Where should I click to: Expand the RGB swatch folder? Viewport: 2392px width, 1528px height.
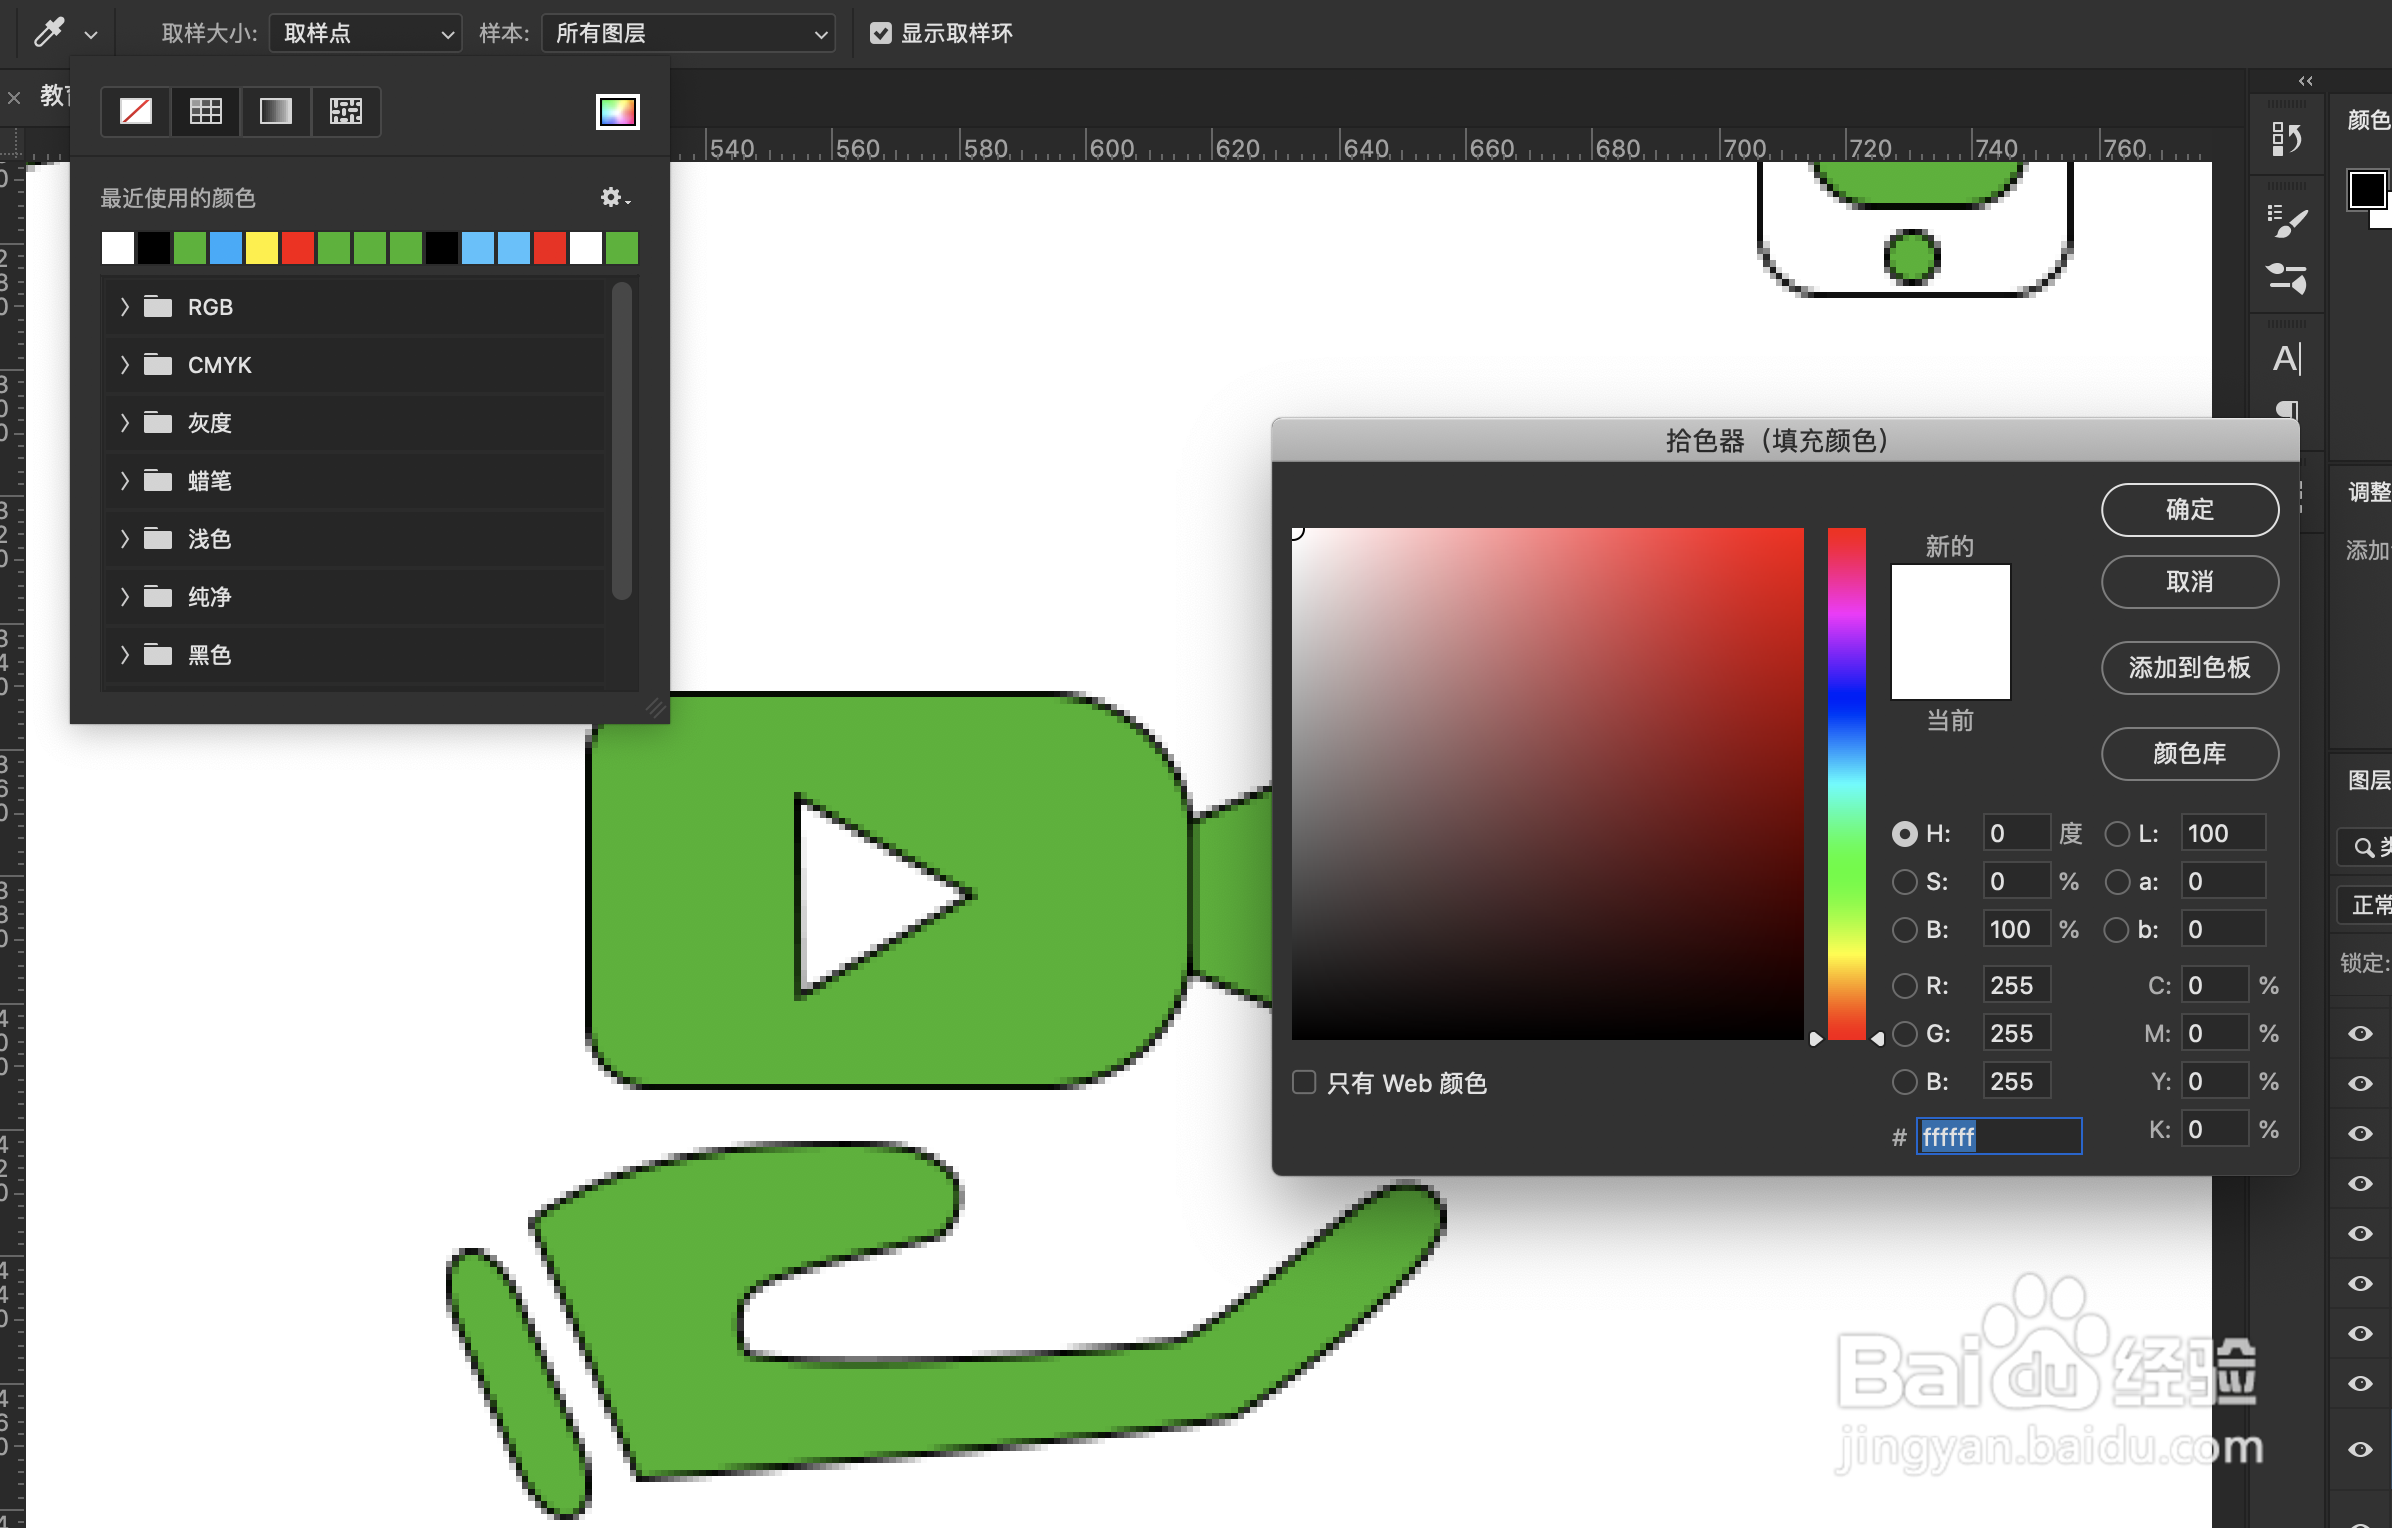[x=125, y=307]
